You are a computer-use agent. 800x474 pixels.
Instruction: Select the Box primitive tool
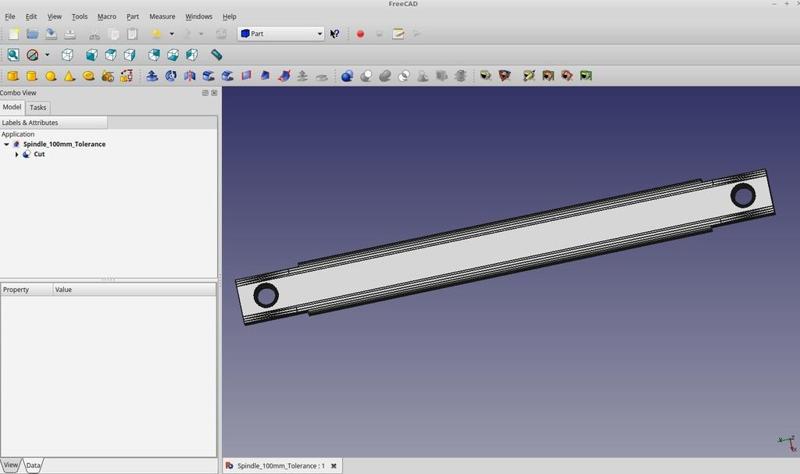point(13,76)
